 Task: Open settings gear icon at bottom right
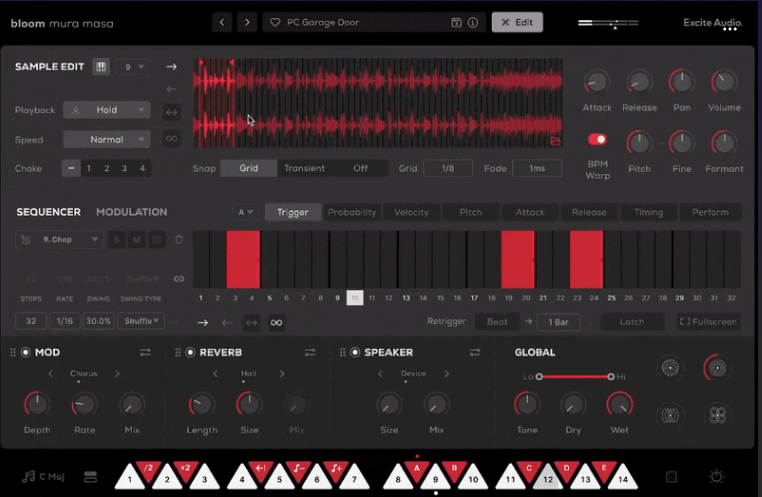point(716,477)
